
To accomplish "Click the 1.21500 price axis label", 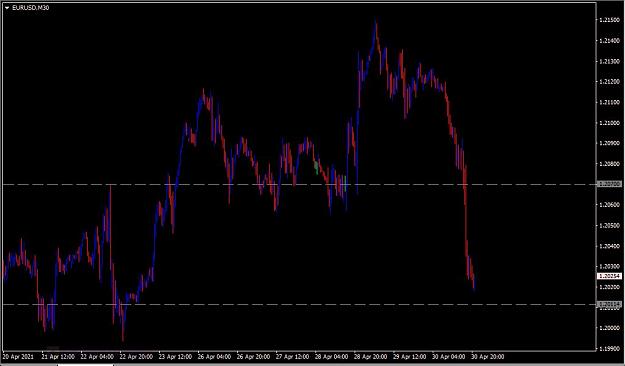I will click(610, 20).
